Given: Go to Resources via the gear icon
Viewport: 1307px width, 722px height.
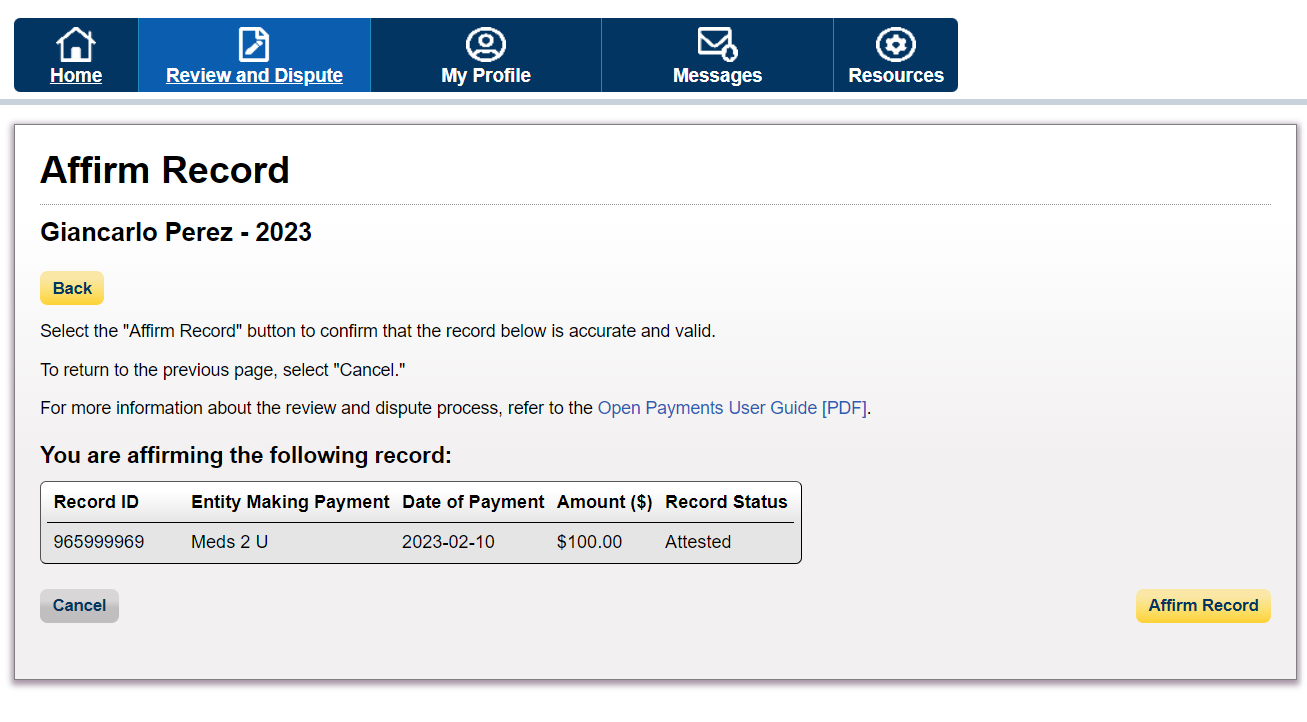Looking at the screenshot, I should click(x=896, y=44).
